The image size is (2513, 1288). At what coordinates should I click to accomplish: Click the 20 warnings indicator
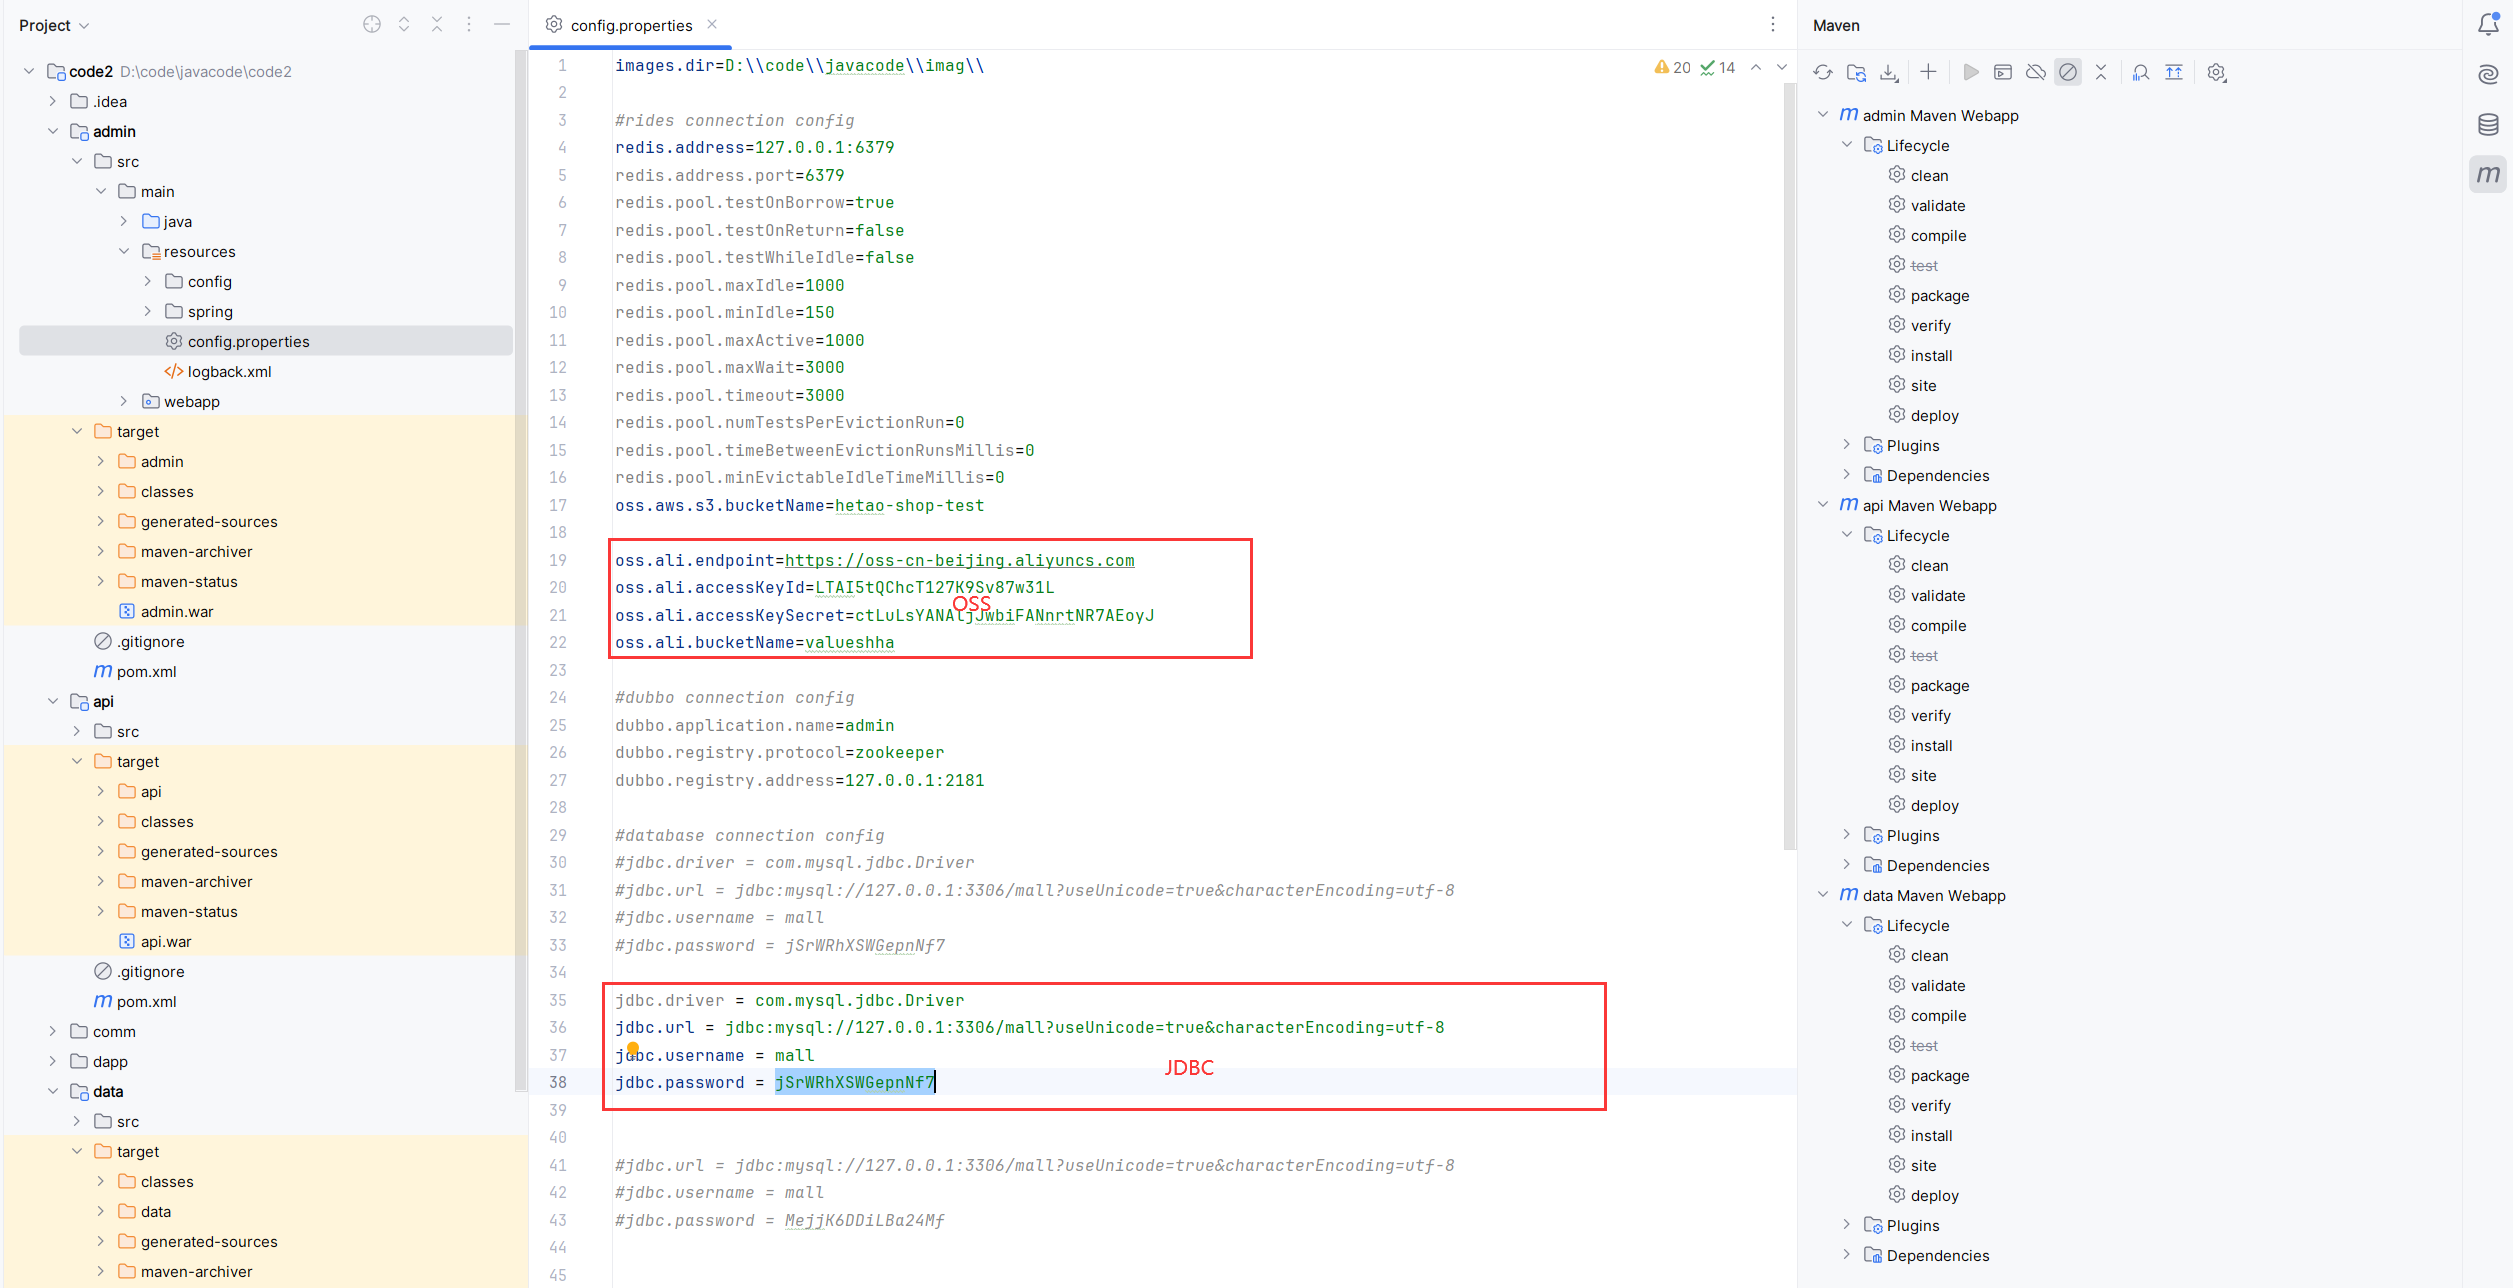[x=1672, y=67]
